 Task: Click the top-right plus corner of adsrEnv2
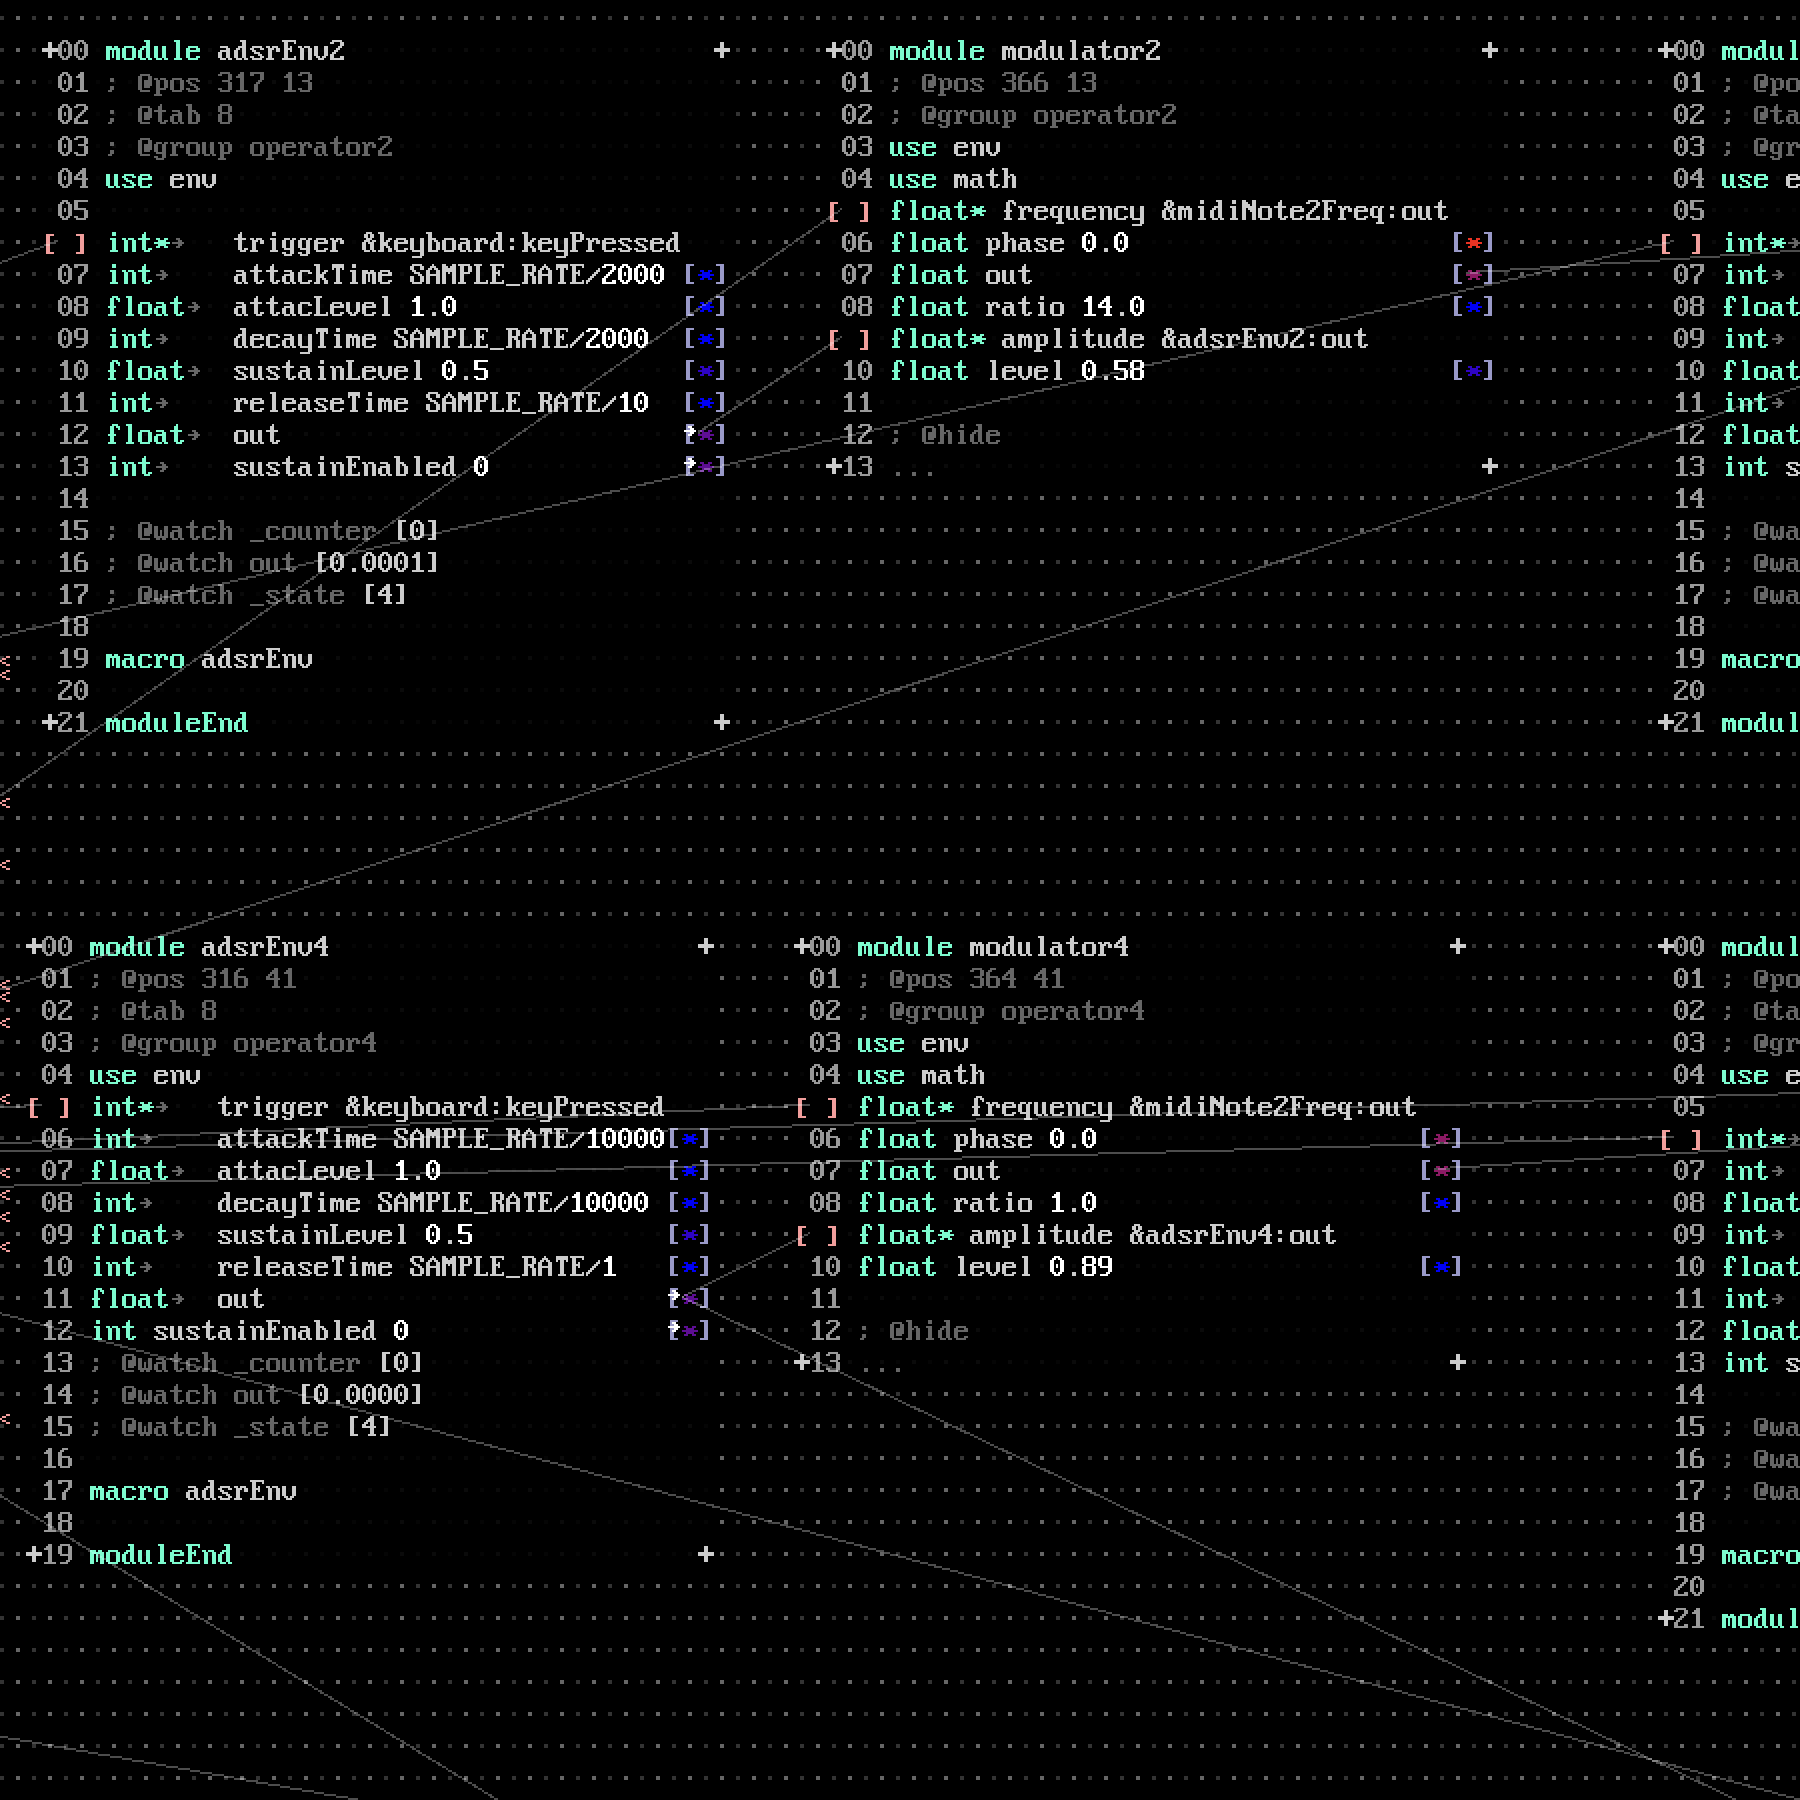point(721,51)
